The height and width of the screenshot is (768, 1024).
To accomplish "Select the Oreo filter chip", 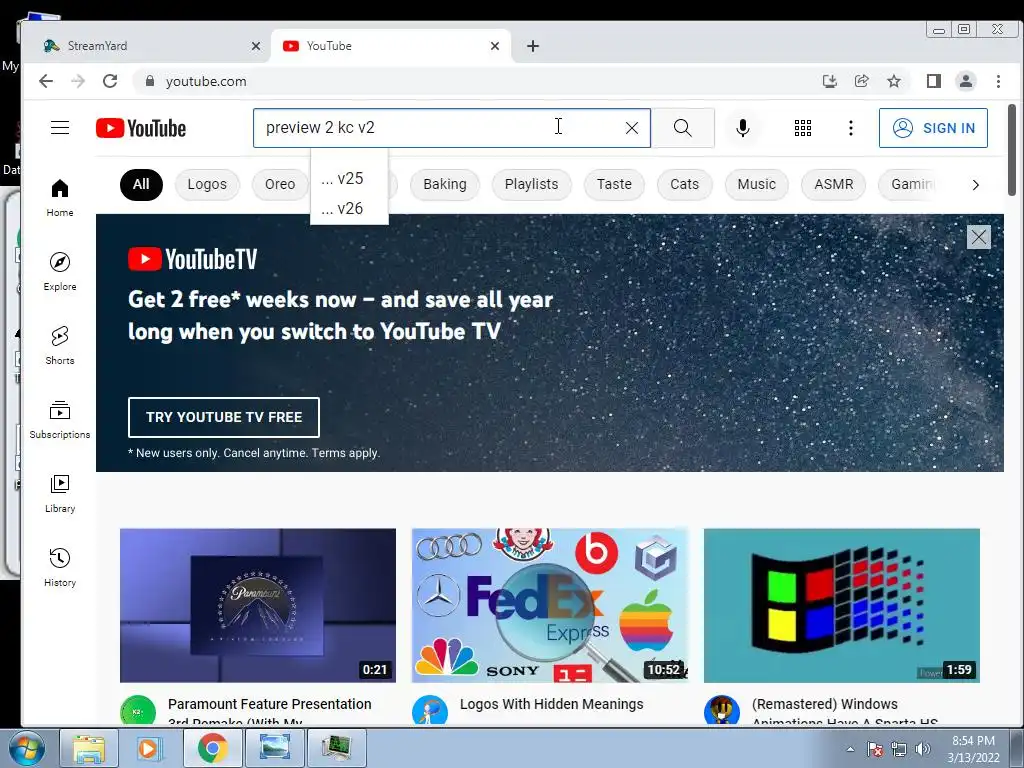I will tap(280, 184).
